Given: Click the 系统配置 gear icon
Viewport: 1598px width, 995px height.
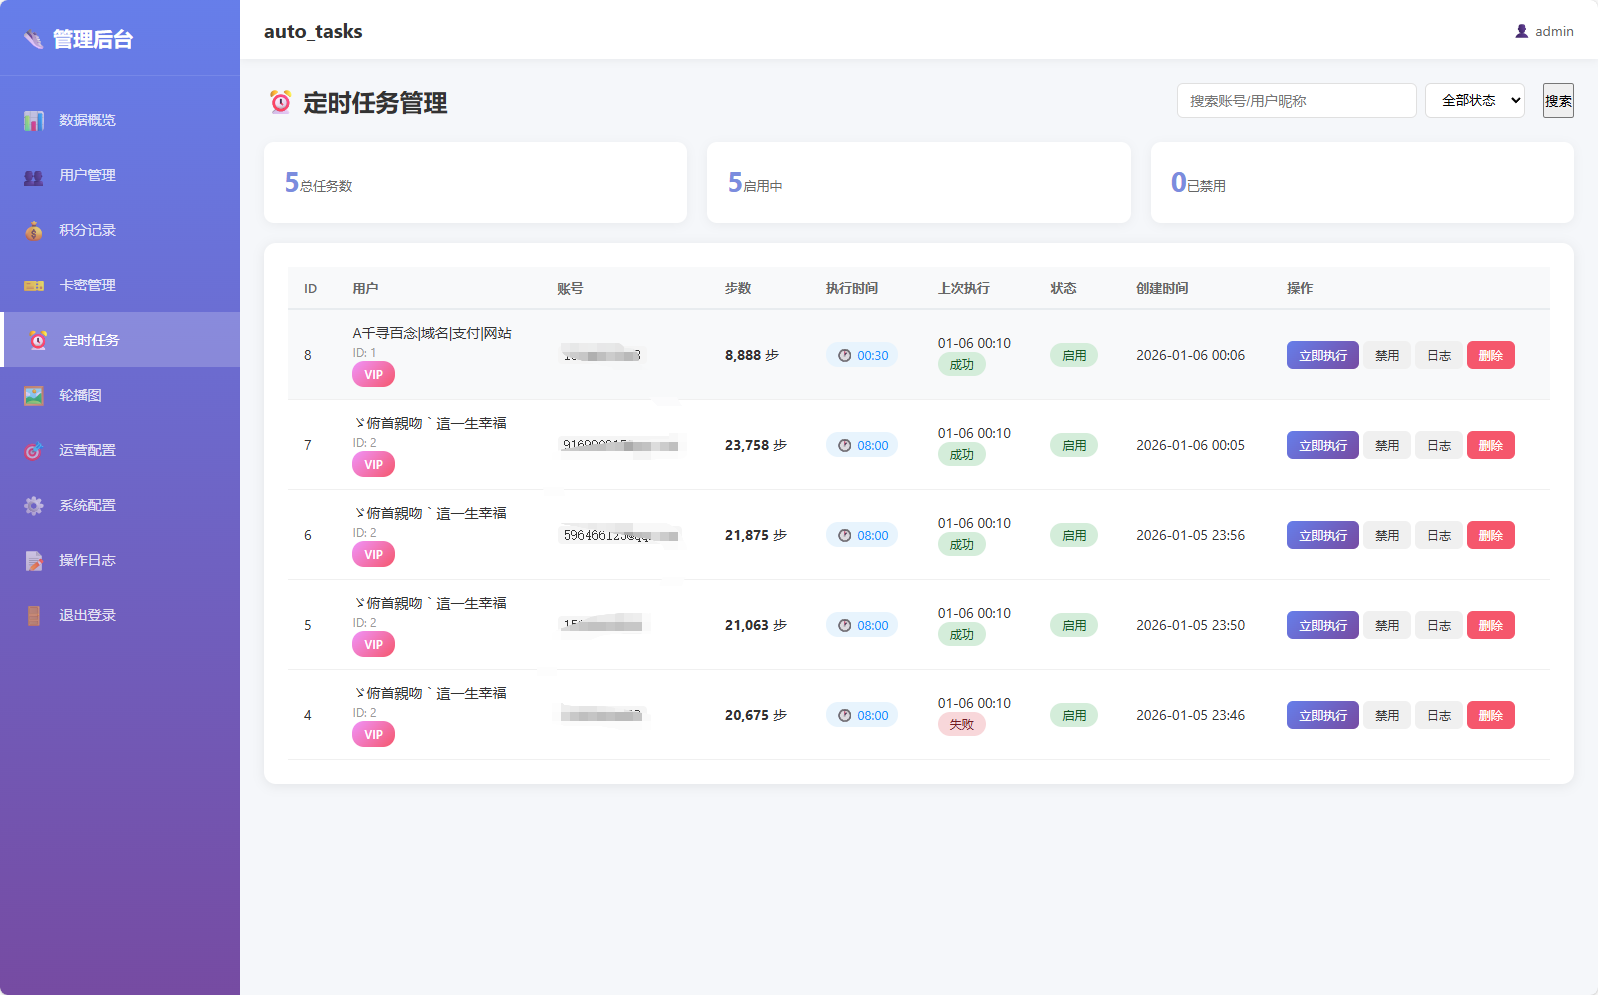Looking at the screenshot, I should 34,505.
